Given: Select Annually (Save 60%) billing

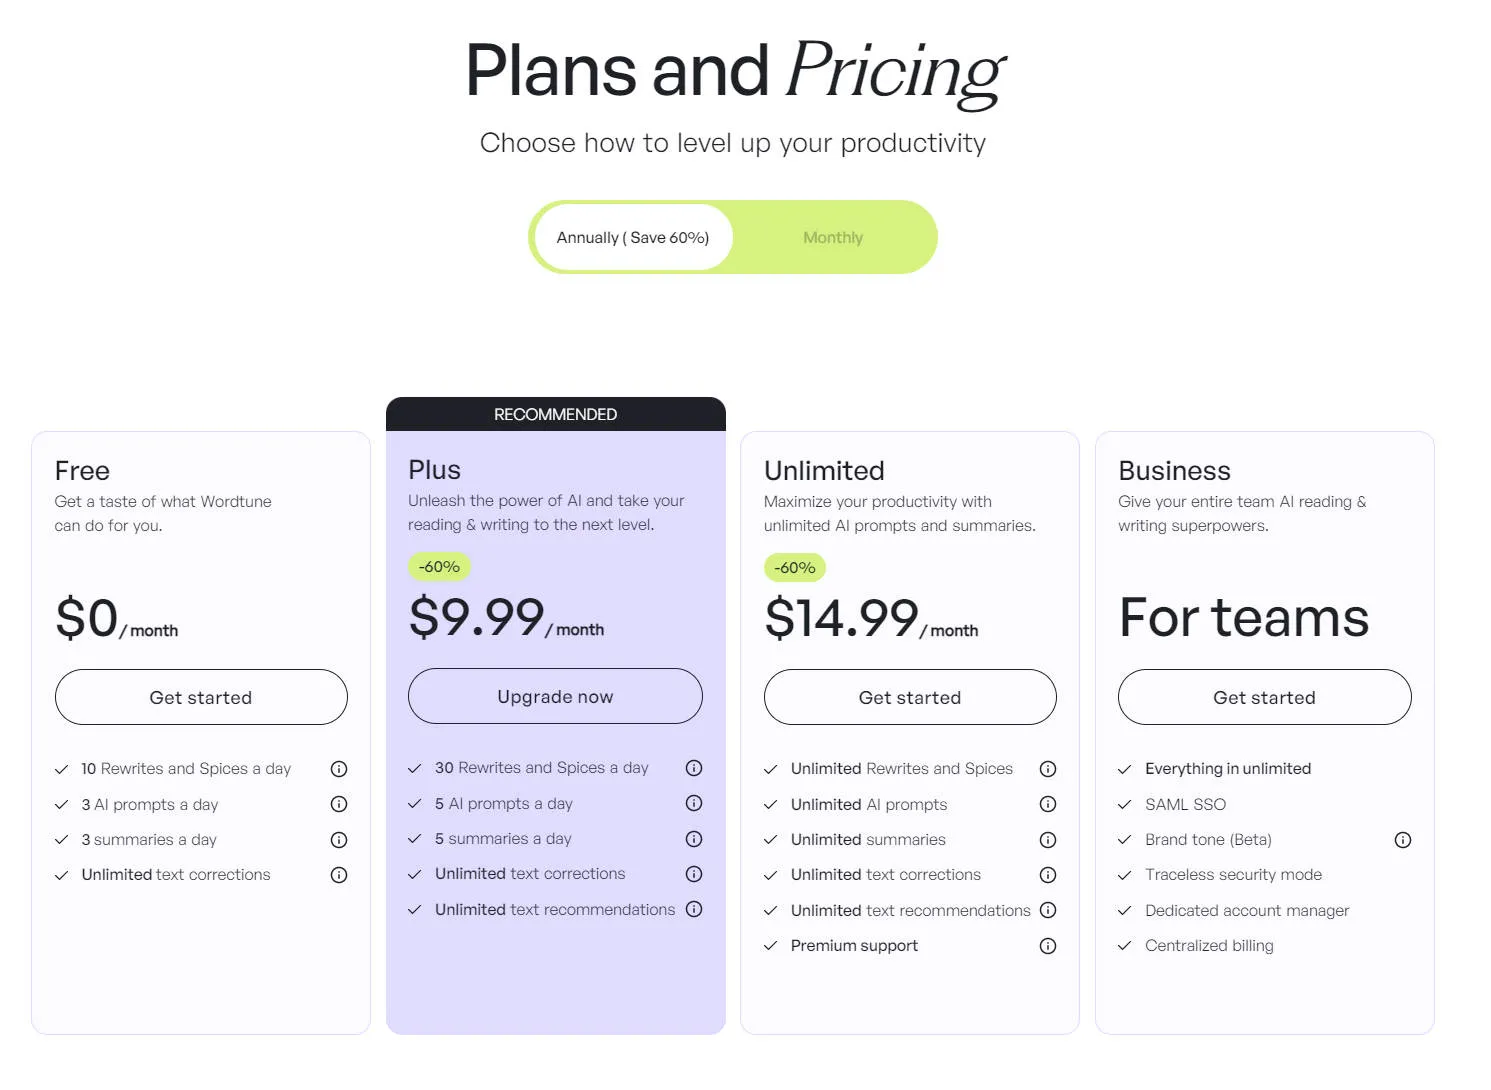Looking at the screenshot, I should click(632, 237).
